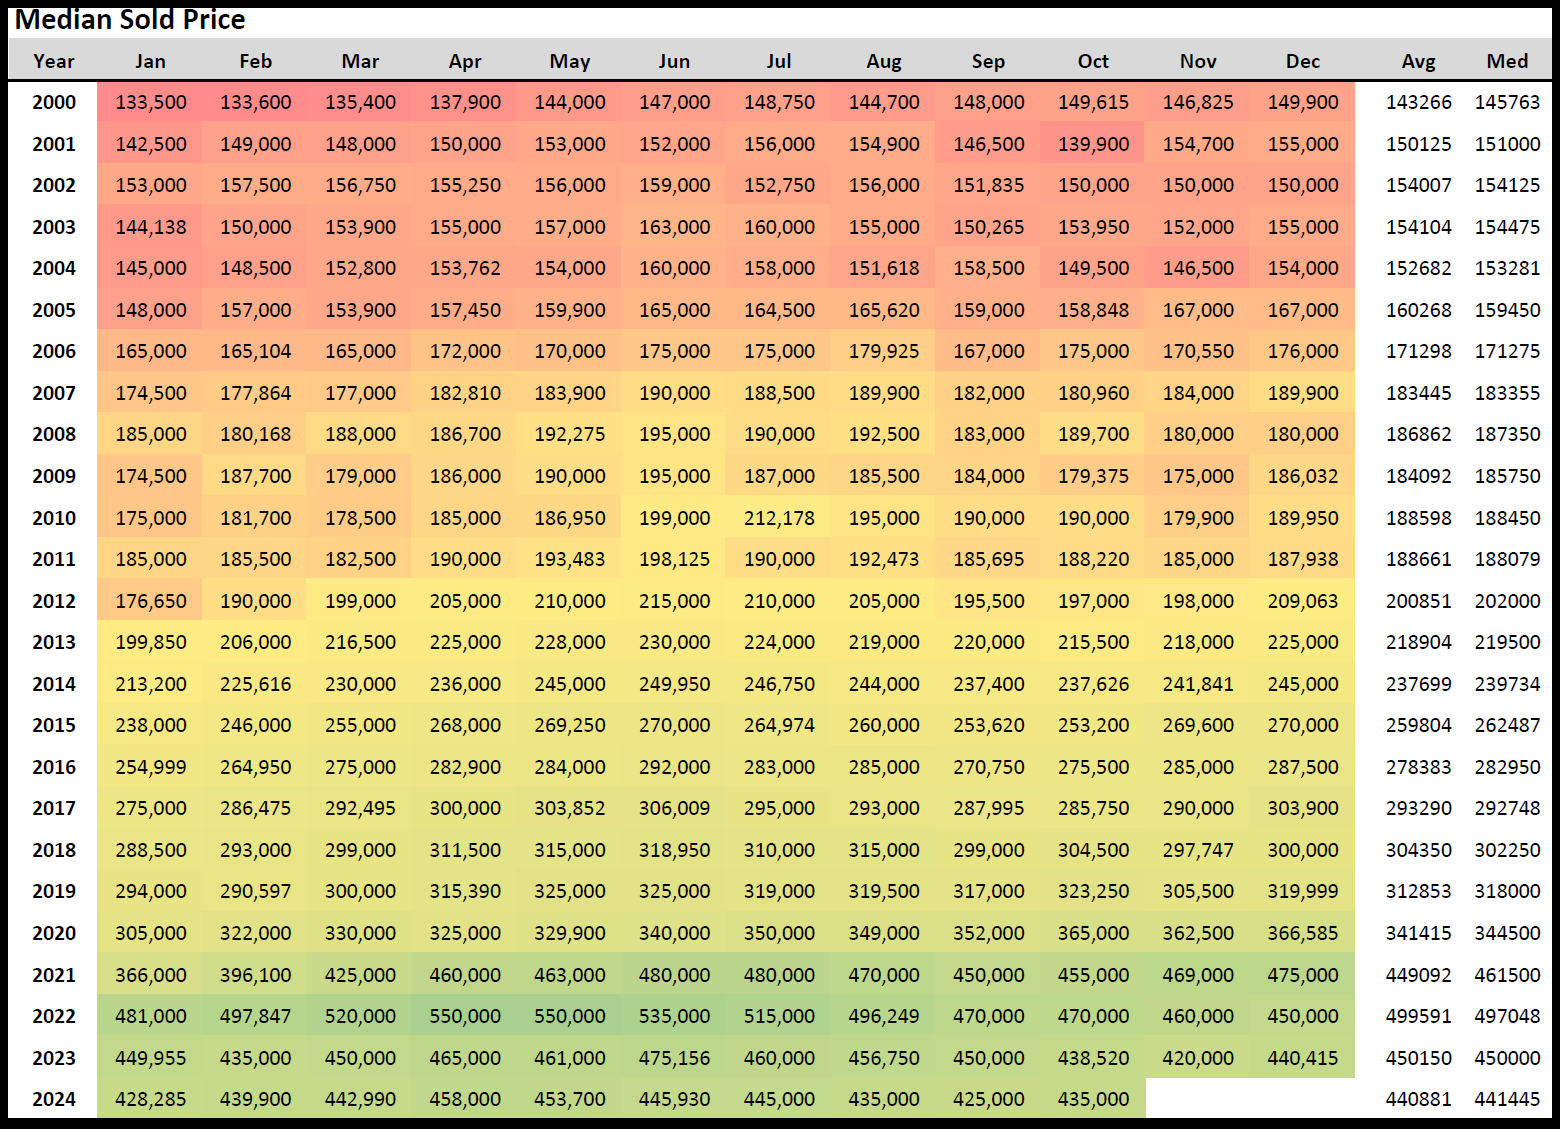The image size is (1560, 1129).
Task: Select the 2000 year row label
Action: pos(54,102)
